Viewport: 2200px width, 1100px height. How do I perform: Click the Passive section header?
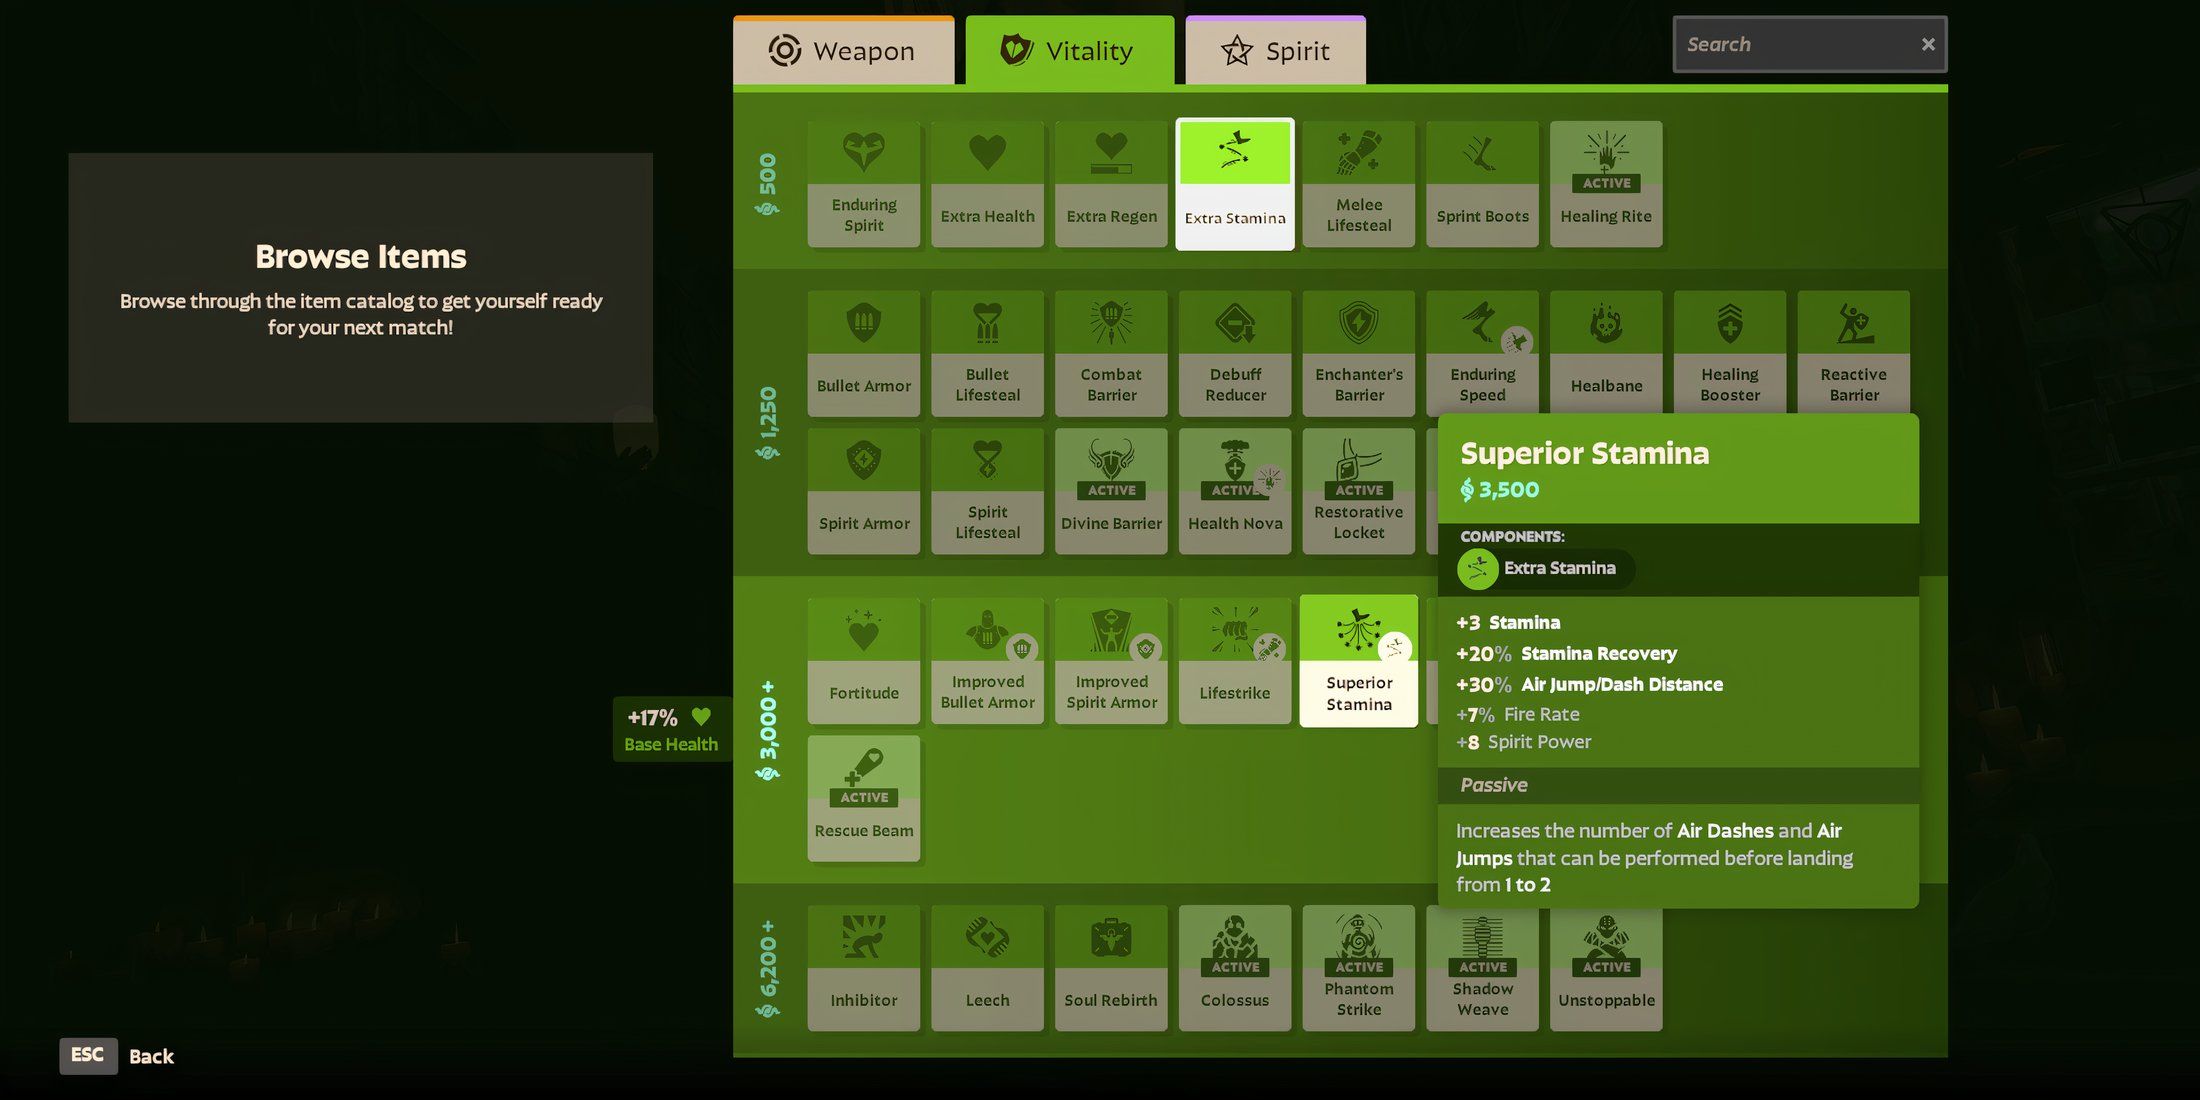click(1678, 785)
